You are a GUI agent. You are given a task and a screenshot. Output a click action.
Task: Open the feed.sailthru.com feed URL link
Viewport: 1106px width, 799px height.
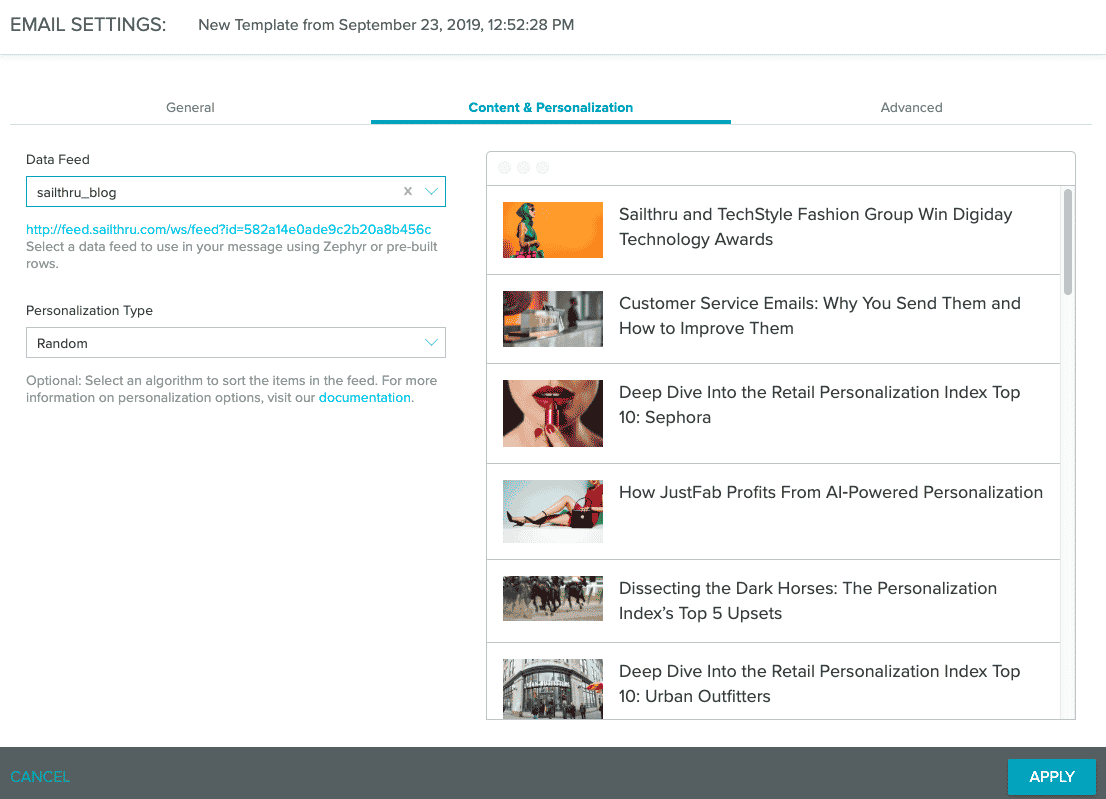click(229, 229)
